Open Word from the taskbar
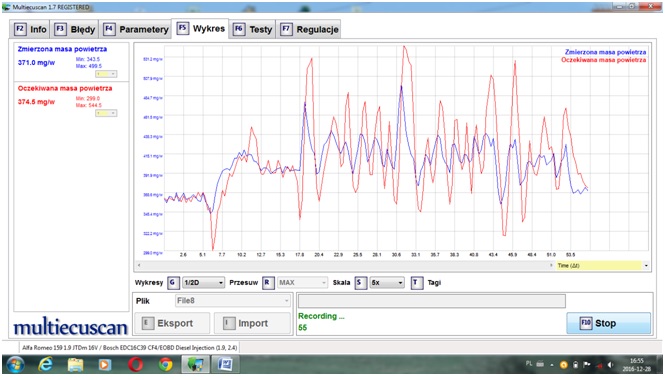The height and width of the screenshot is (380, 665). coord(225,365)
